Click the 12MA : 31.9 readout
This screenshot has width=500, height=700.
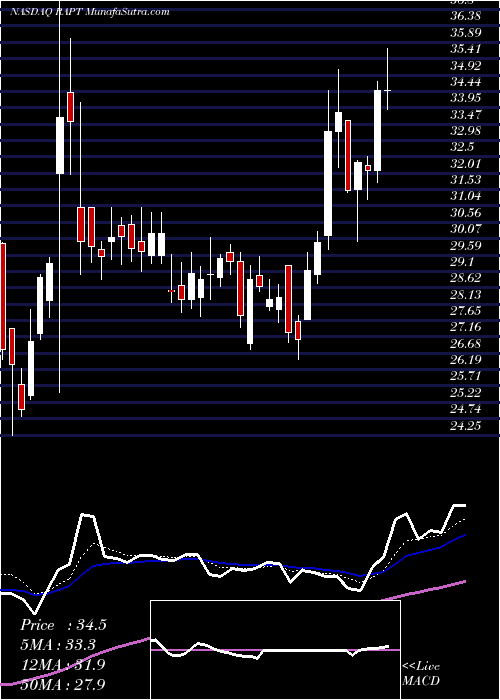coord(63,664)
